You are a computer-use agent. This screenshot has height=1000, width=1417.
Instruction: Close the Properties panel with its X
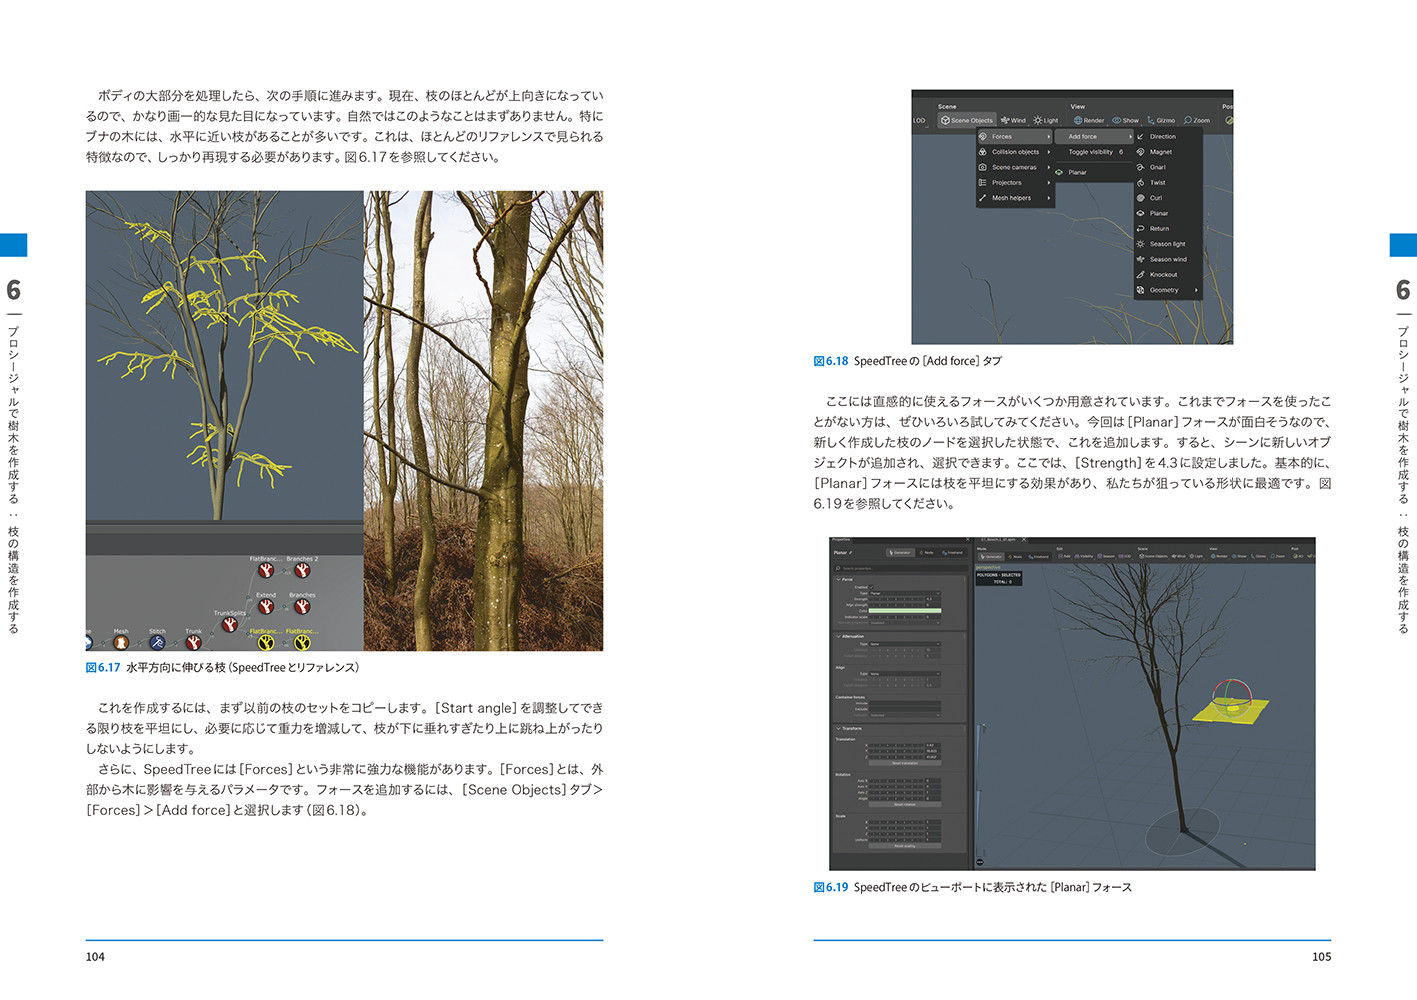(967, 539)
